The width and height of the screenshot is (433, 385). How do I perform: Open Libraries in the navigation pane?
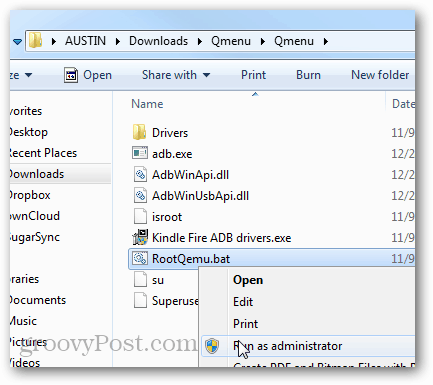tap(24, 279)
